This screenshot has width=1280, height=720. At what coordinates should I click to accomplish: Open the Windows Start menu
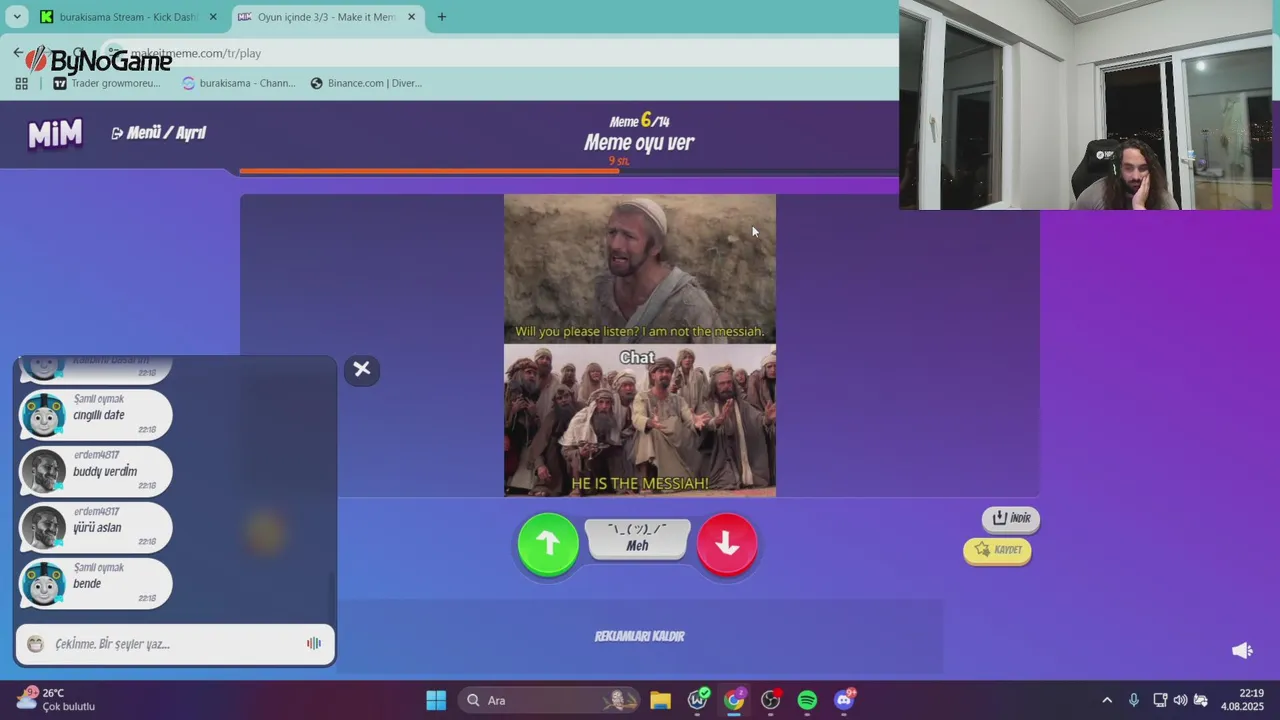[x=436, y=700]
